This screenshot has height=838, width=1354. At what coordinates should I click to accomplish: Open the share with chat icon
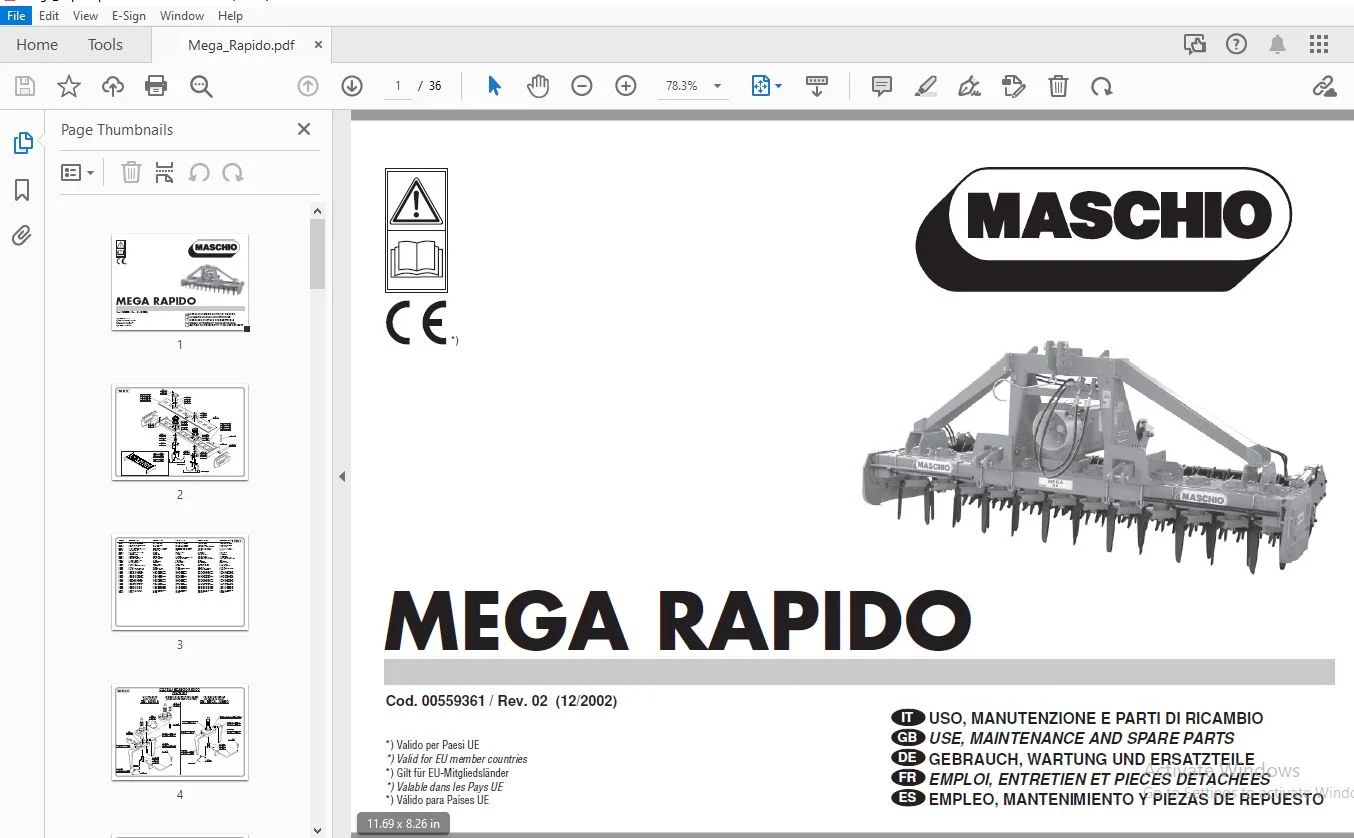[x=1194, y=44]
